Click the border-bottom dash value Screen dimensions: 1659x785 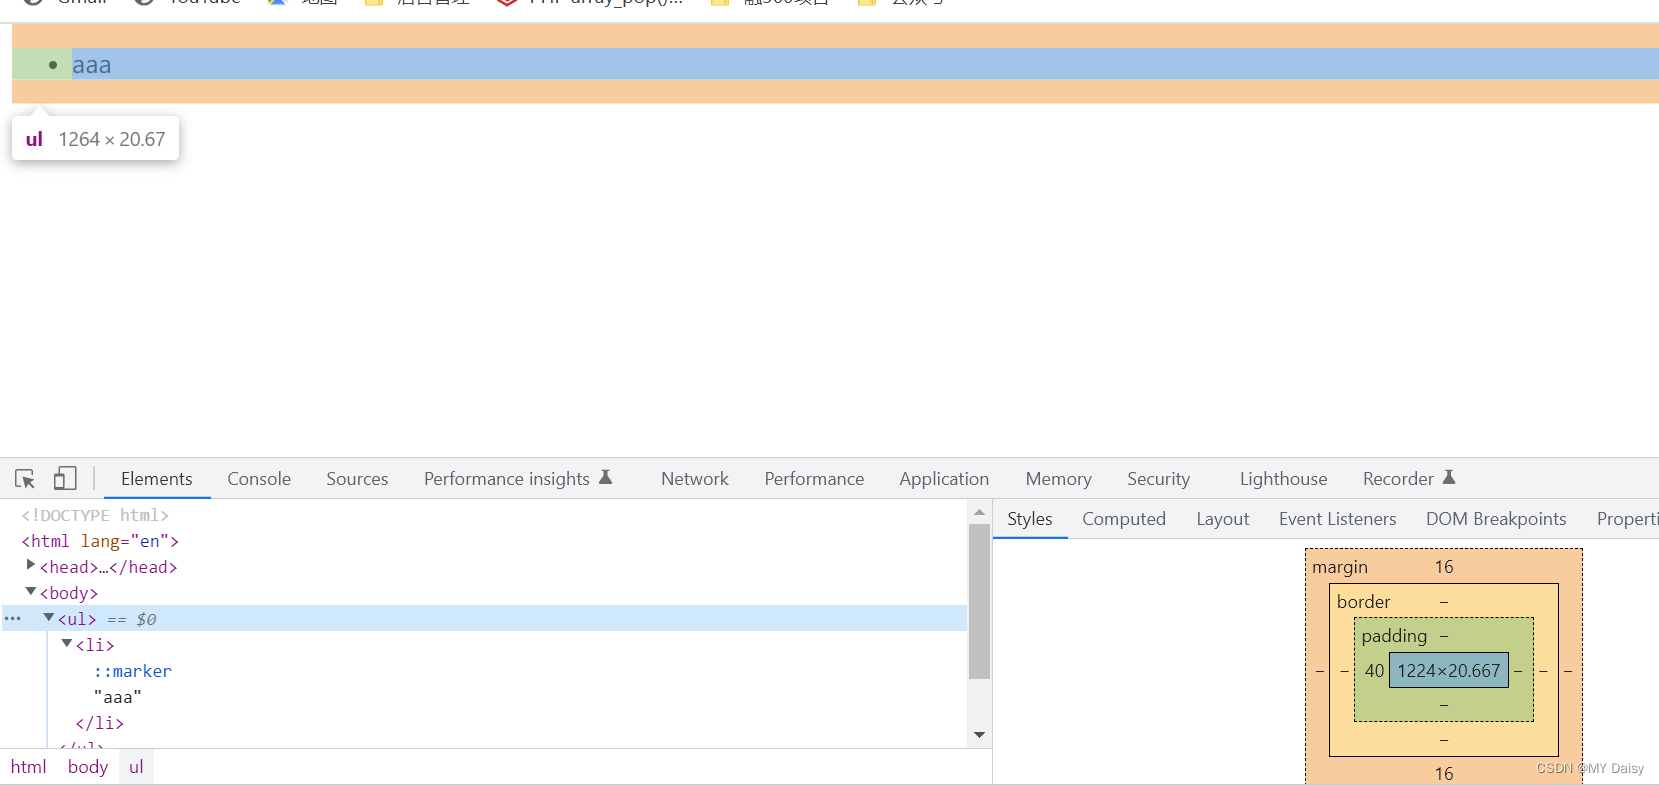(x=1444, y=740)
